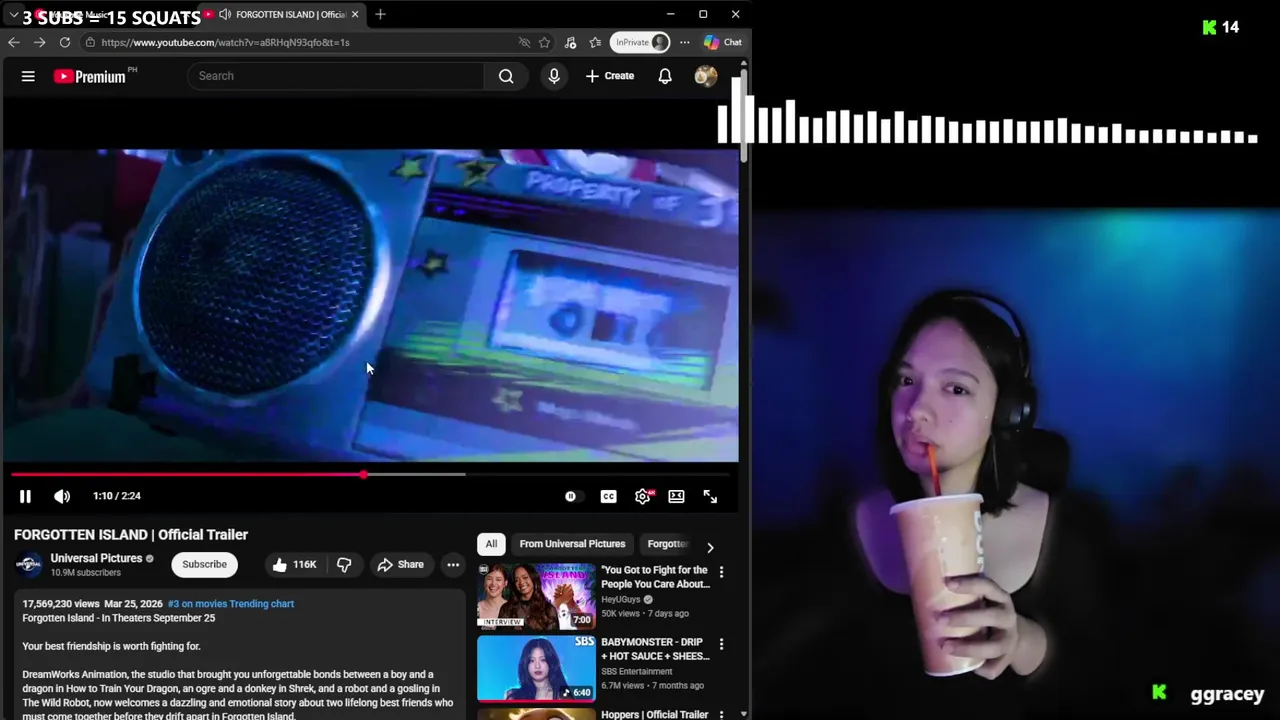The image size is (1280, 720).
Task: Click the "10.9M subscribers" text
Action: pyautogui.click(x=86, y=573)
